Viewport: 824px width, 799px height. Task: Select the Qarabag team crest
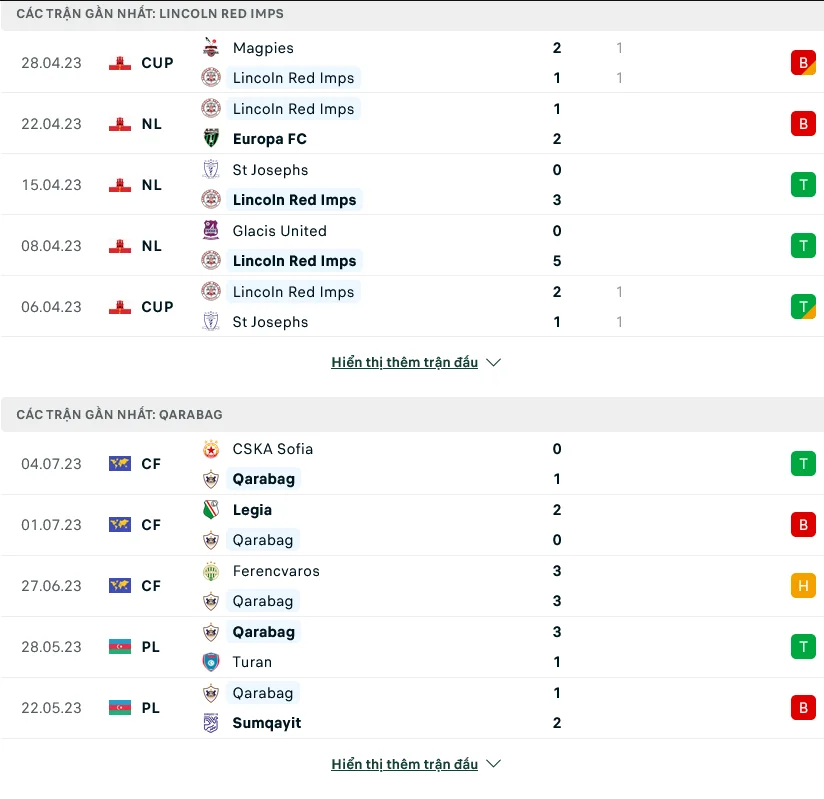pyautogui.click(x=211, y=478)
